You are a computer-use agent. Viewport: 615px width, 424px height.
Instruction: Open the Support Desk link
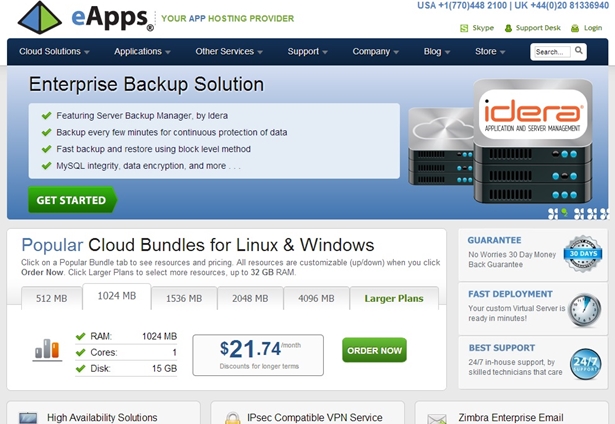(x=538, y=28)
